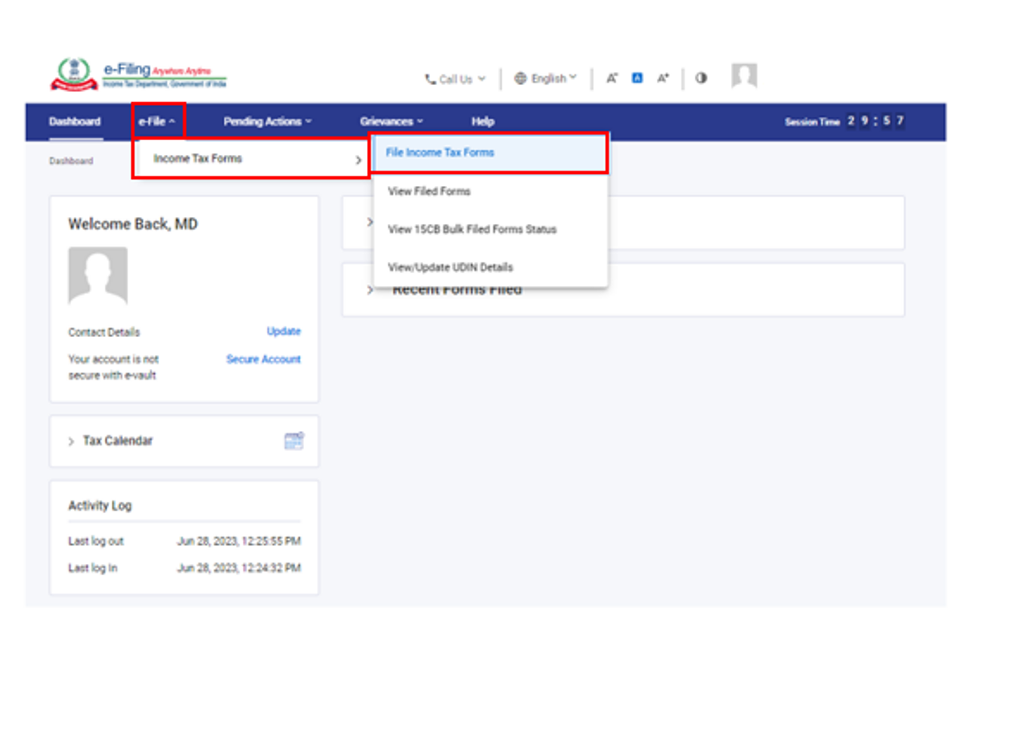Screen dimensions: 1035x737
Task: Click the globe icon next to English
Action: click(518, 78)
